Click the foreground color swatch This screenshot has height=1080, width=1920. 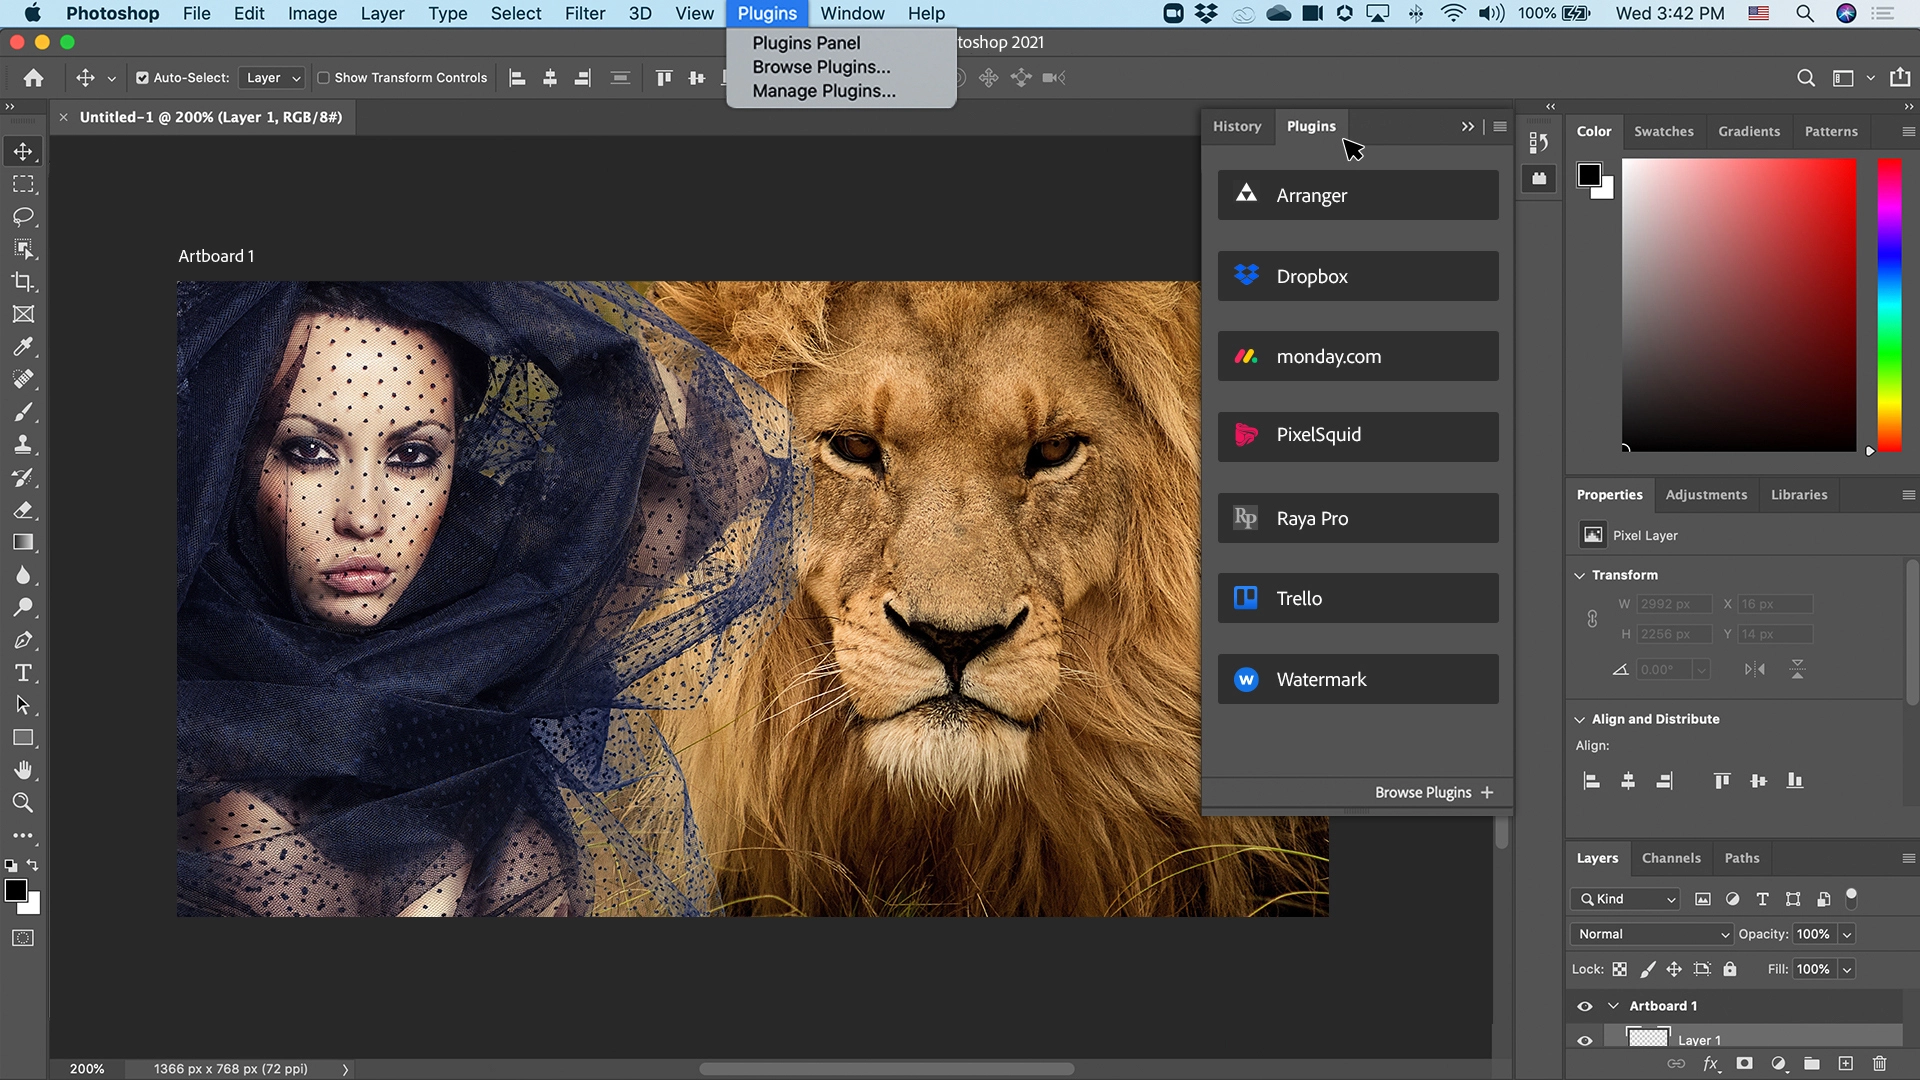[15, 889]
